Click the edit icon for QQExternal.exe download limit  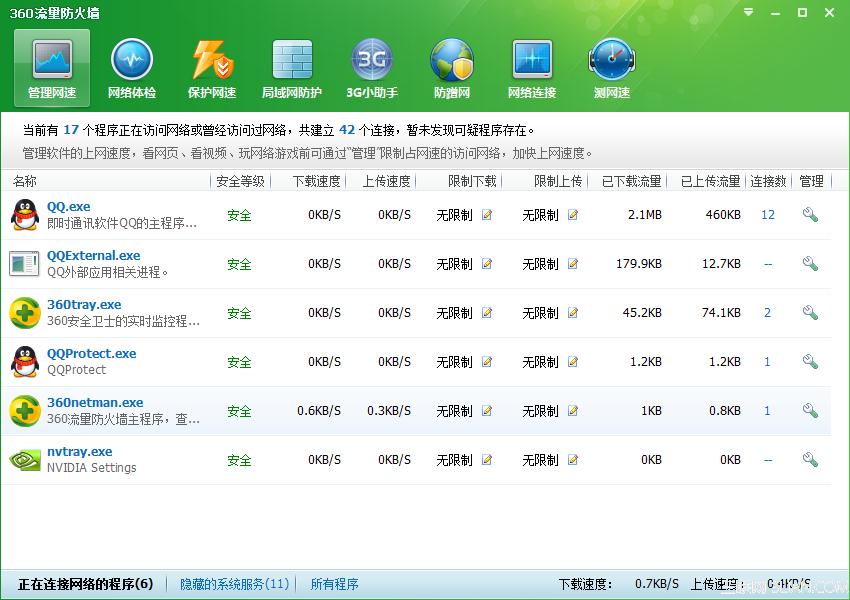(486, 264)
